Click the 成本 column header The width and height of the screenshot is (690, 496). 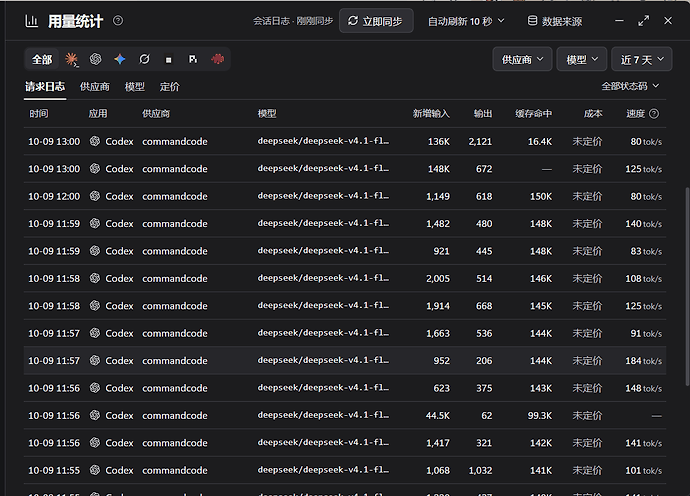coord(593,114)
